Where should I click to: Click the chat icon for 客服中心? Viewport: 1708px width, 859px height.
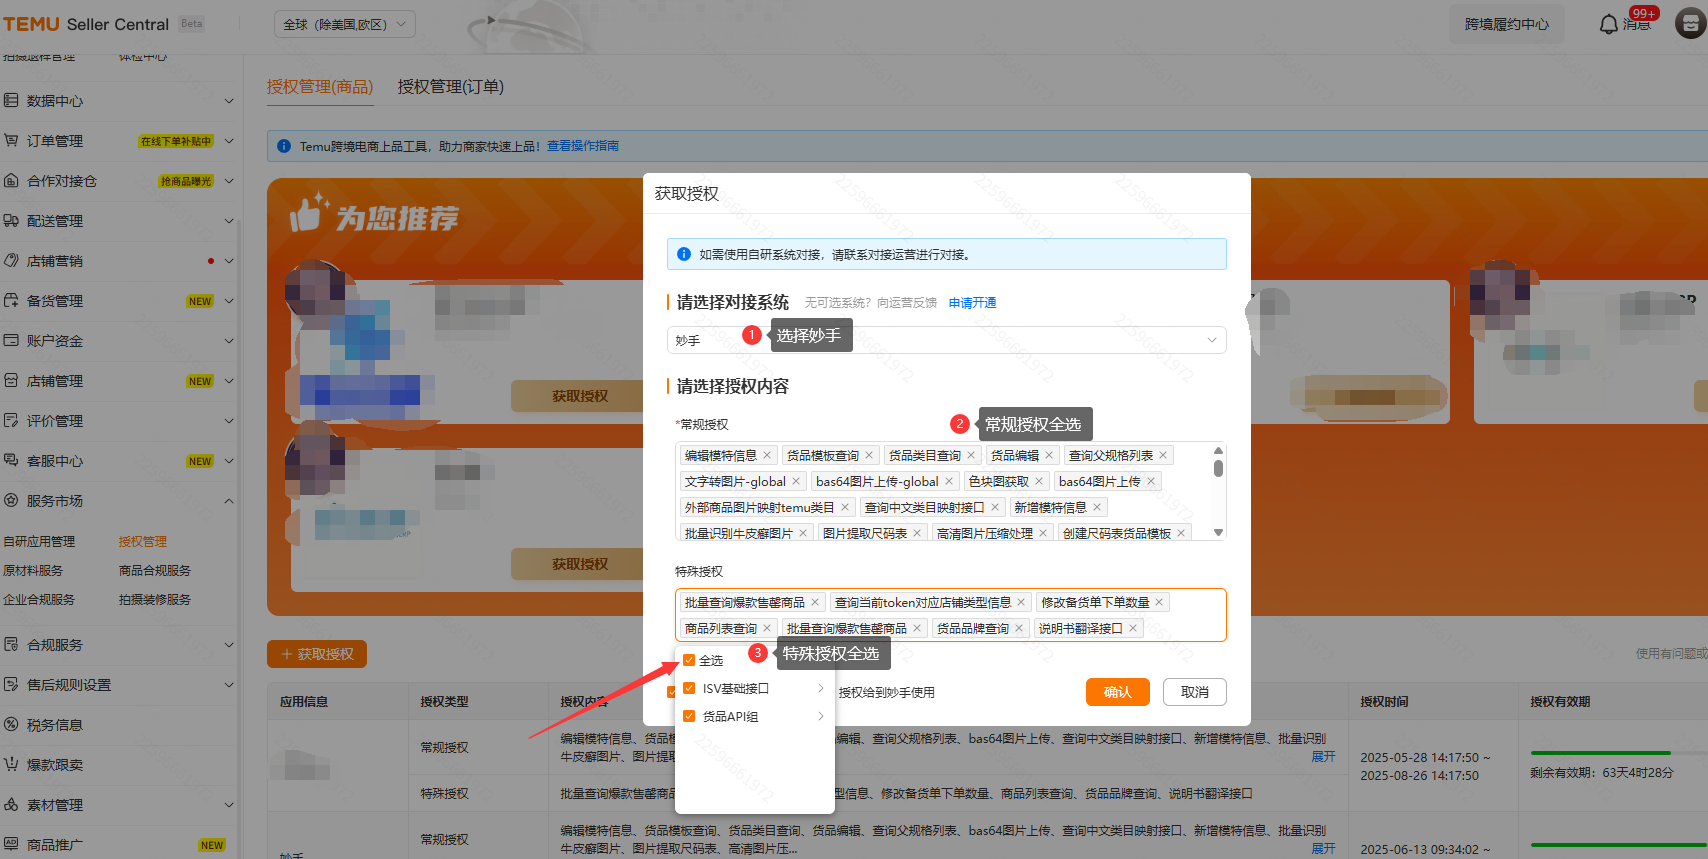(x=11, y=461)
